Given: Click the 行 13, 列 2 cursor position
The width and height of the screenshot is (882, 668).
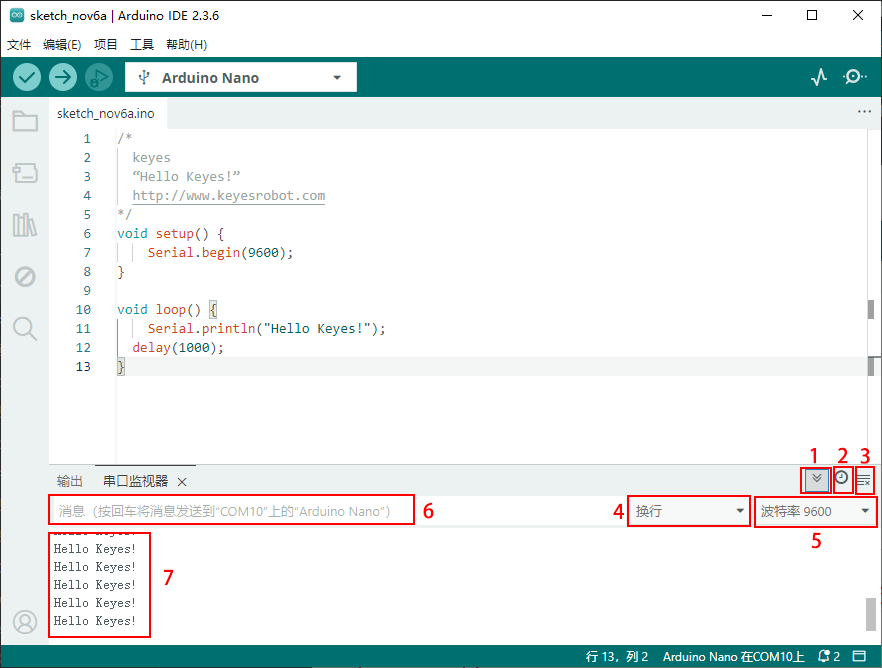Looking at the screenshot, I should pos(616,656).
